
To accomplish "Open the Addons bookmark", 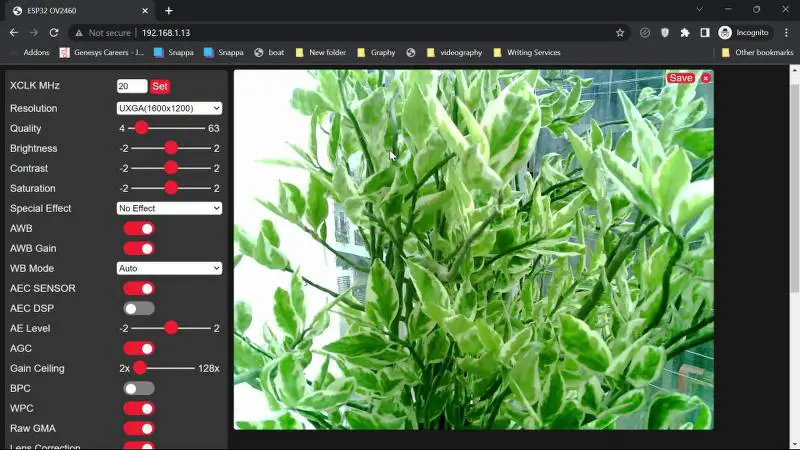I will tap(30, 53).
